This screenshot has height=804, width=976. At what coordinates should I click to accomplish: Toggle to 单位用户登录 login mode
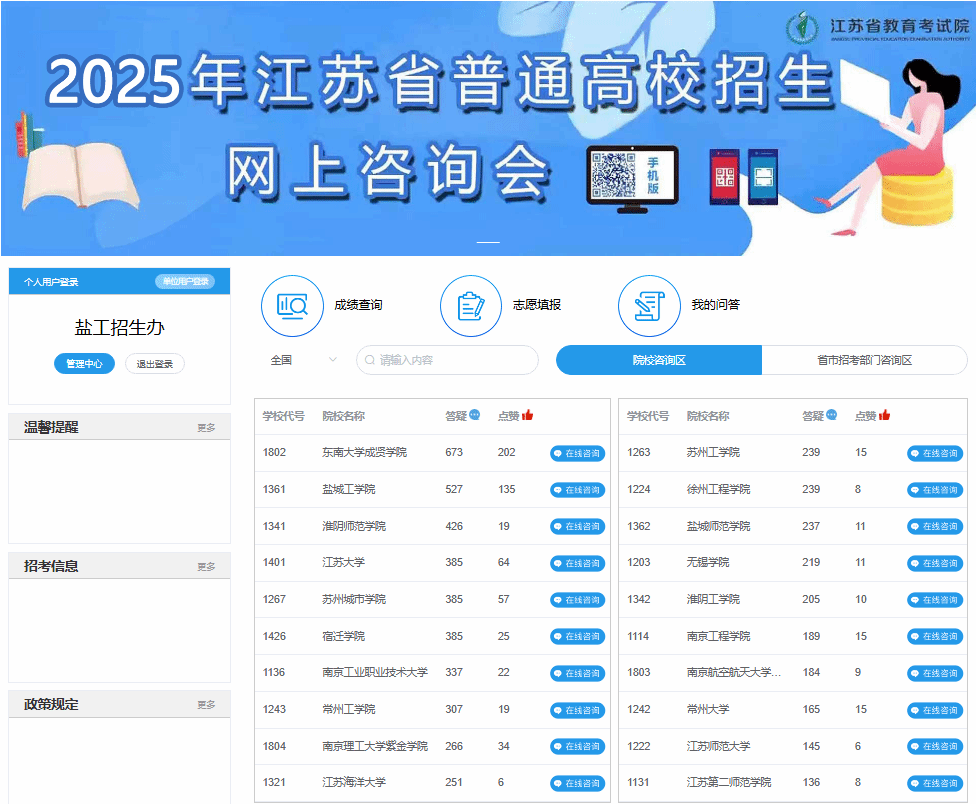point(185,282)
